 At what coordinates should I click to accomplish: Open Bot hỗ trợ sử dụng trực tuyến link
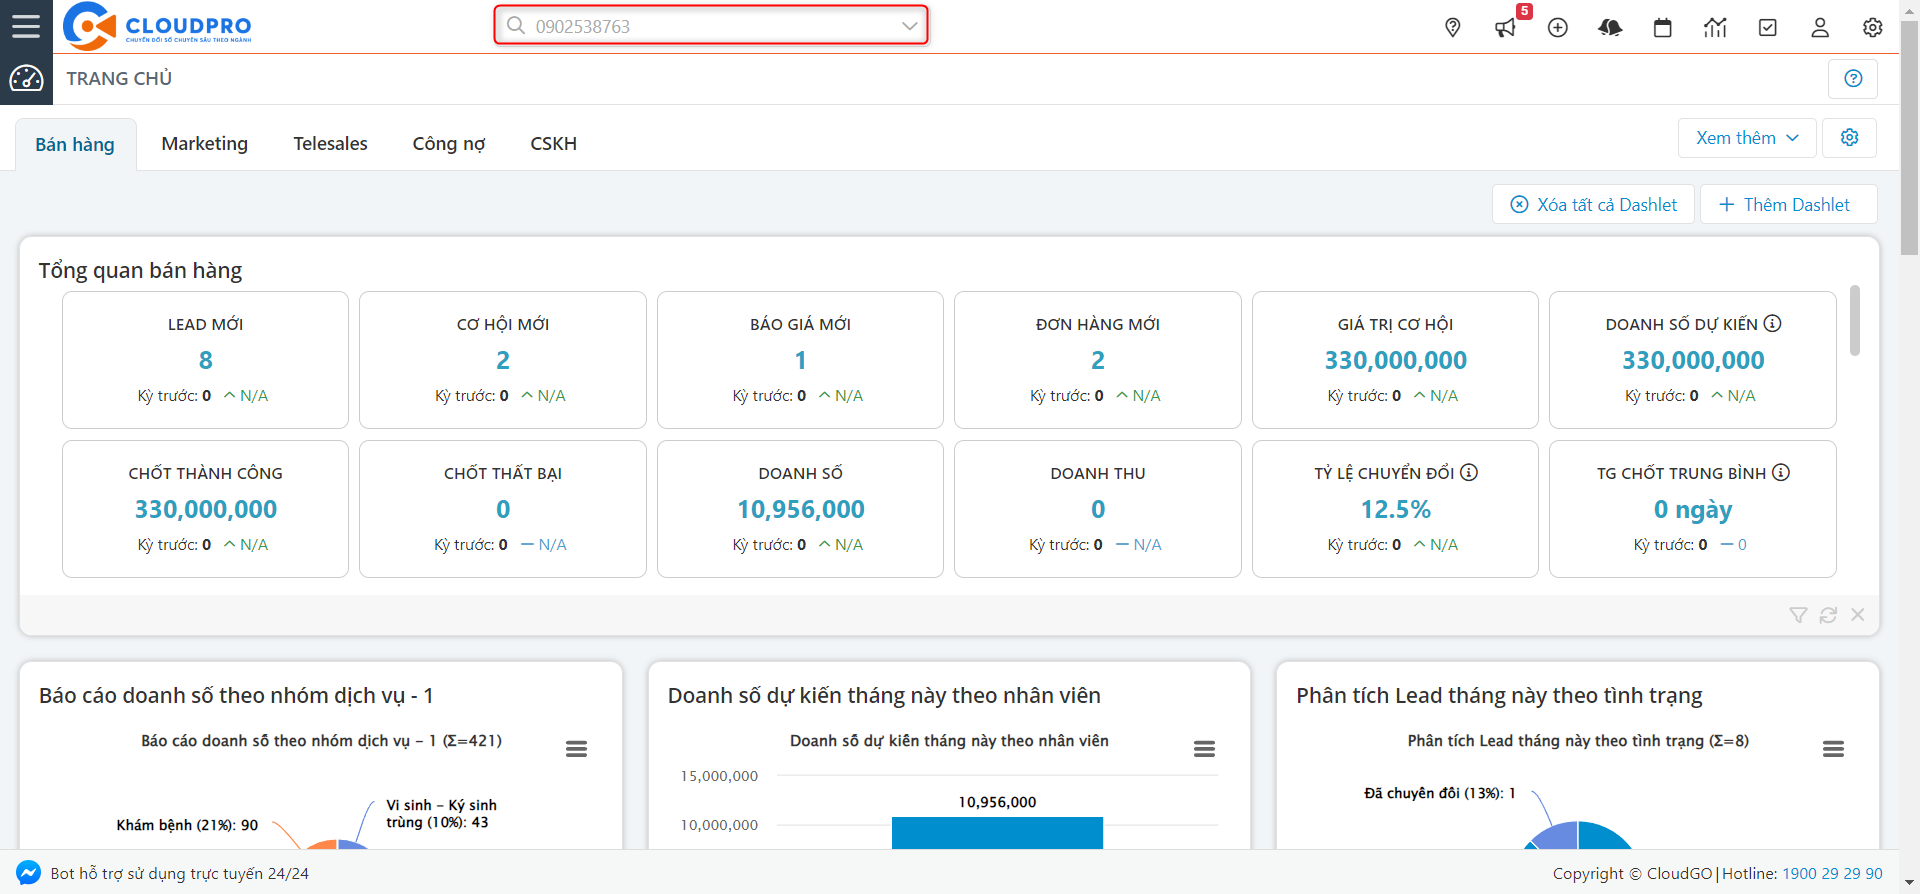click(179, 873)
